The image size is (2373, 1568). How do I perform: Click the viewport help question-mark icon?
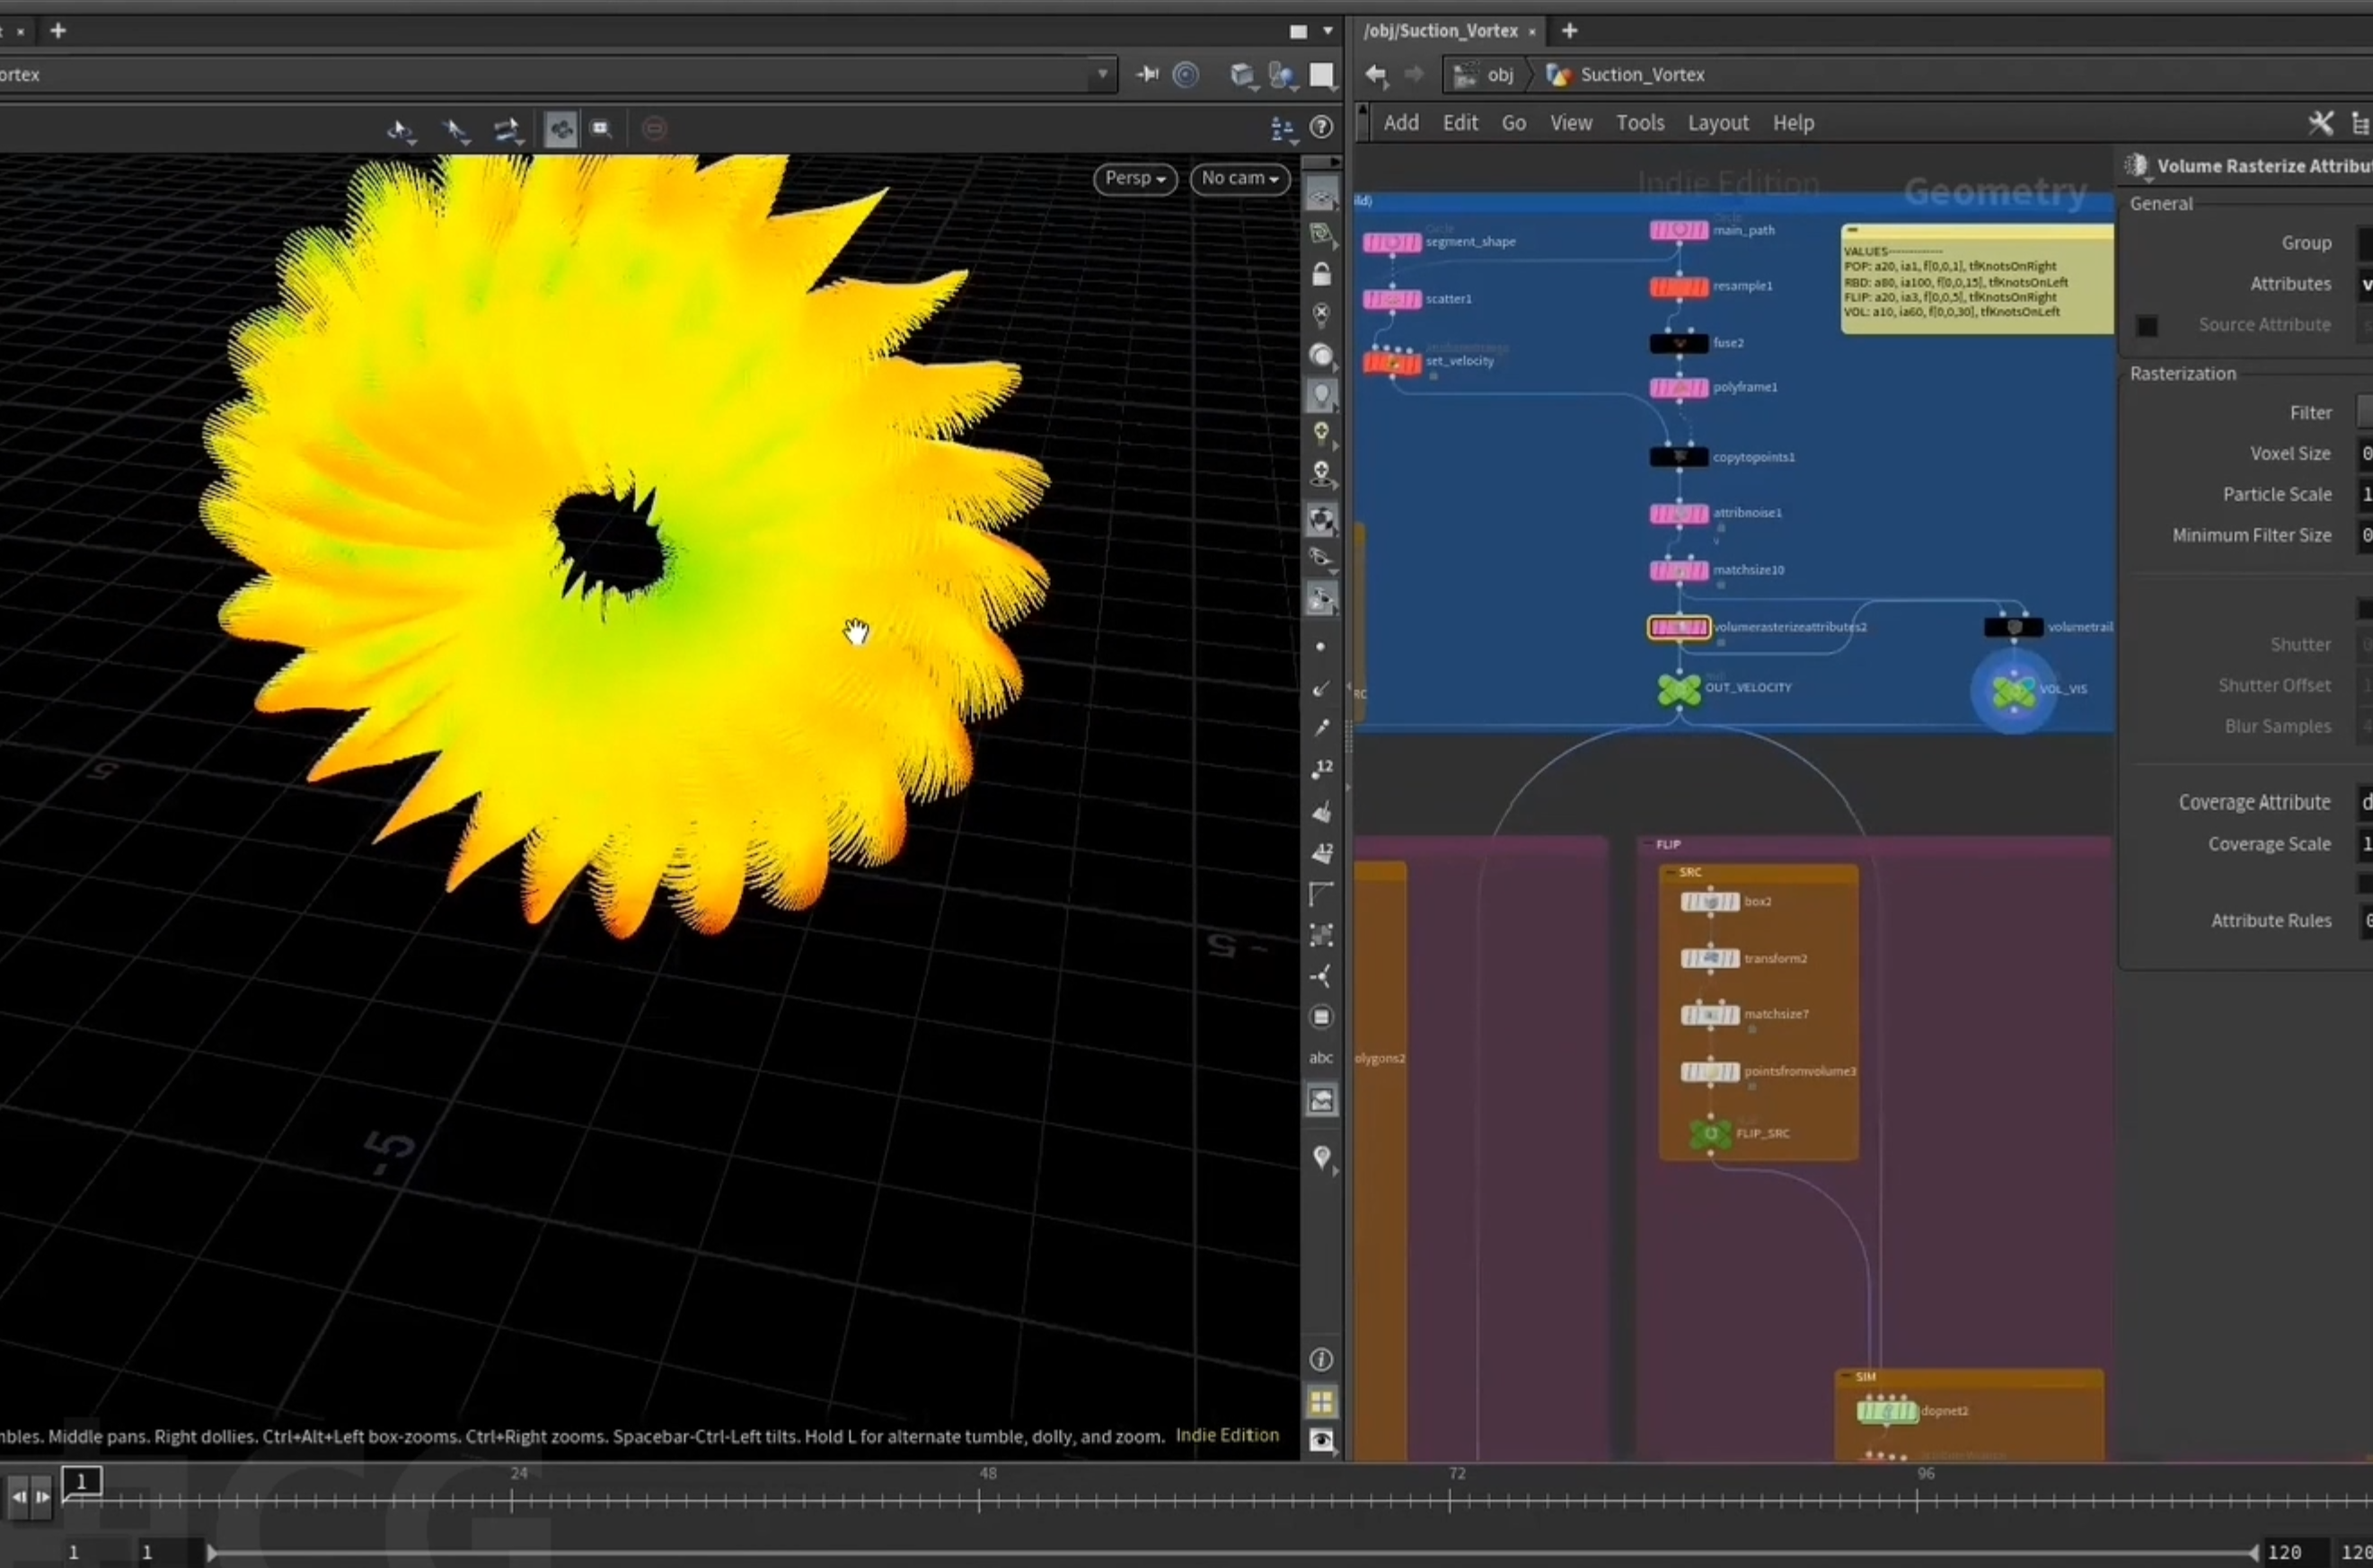coord(1321,127)
